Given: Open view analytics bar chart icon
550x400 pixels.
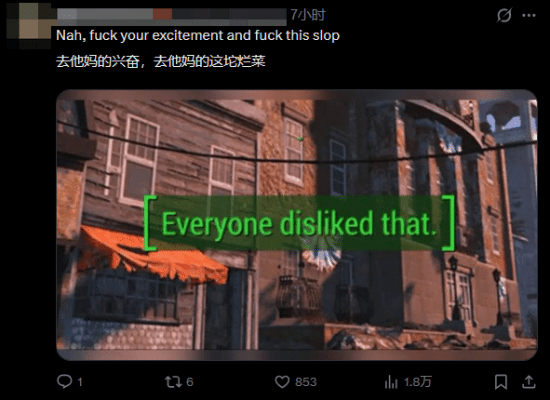Looking at the screenshot, I should (x=391, y=382).
